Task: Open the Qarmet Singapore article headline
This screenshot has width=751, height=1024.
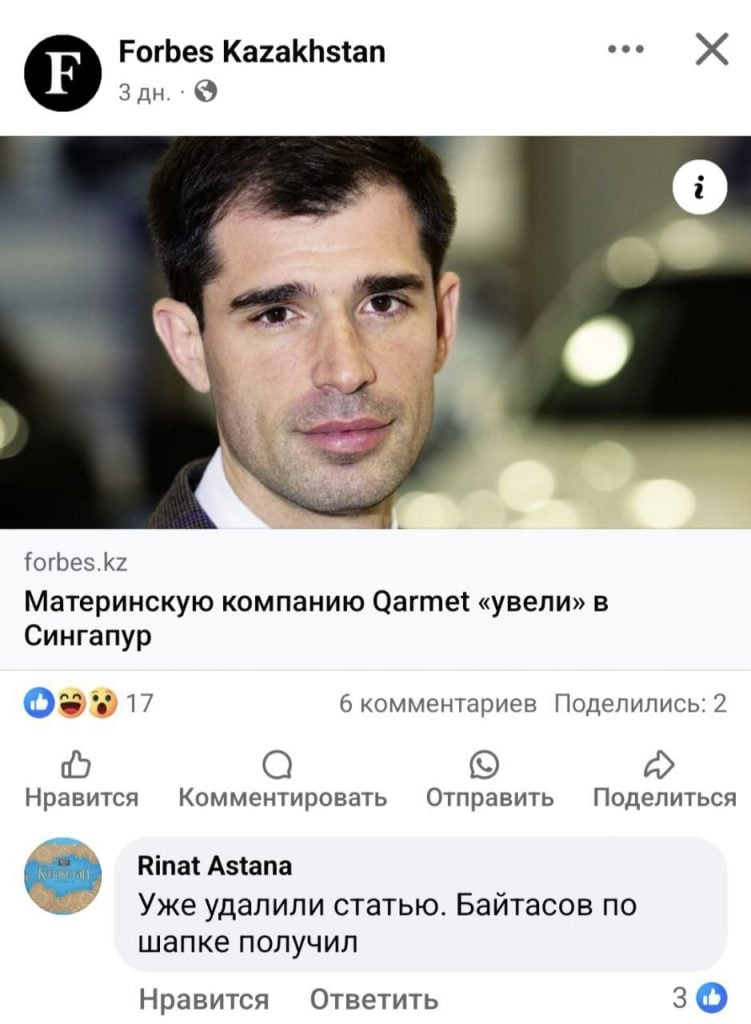Action: pyautogui.click(x=316, y=617)
